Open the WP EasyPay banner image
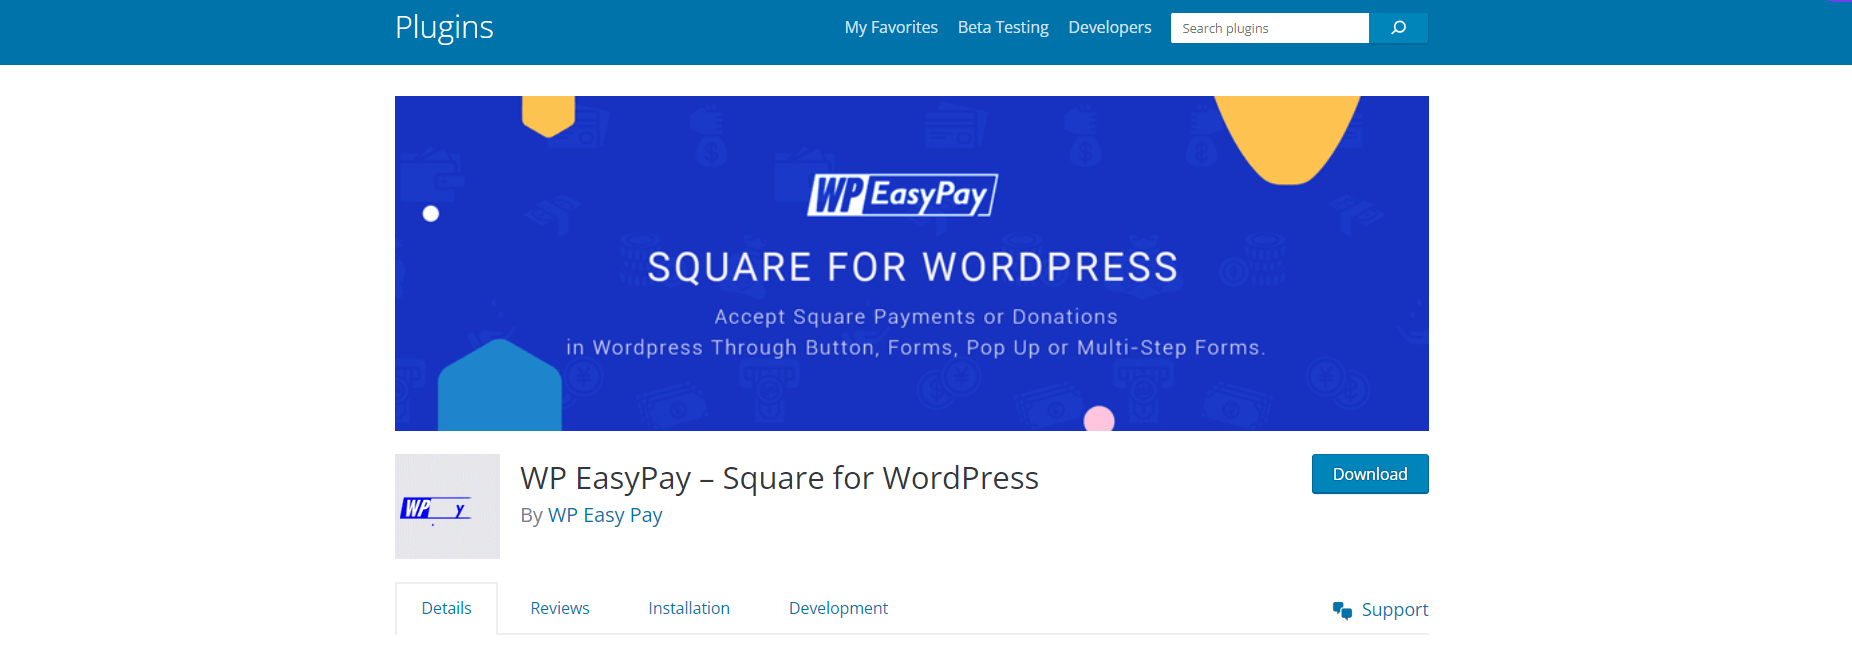Image resolution: width=1852 pixels, height=668 pixels. 912,263
